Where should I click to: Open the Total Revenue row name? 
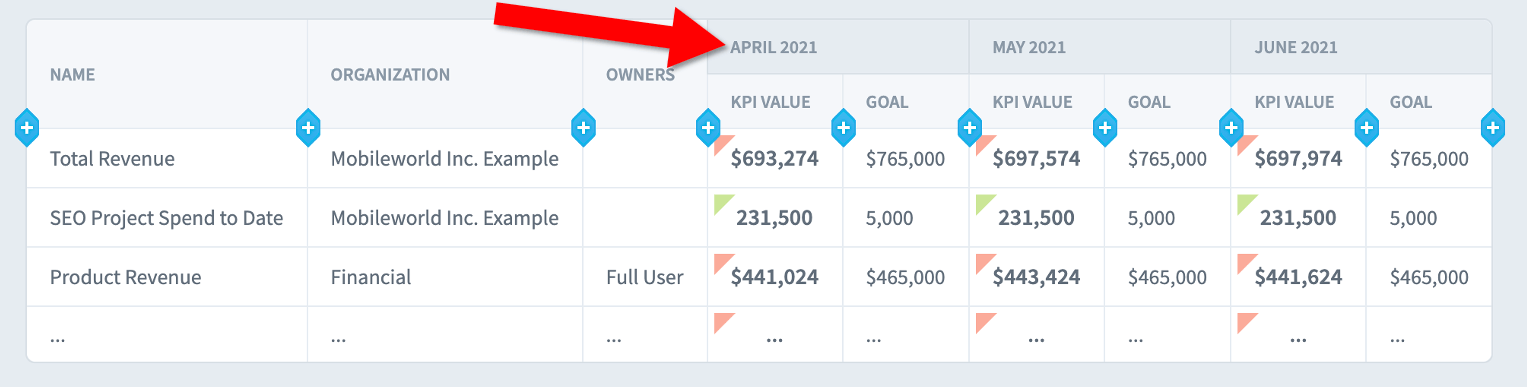112,159
